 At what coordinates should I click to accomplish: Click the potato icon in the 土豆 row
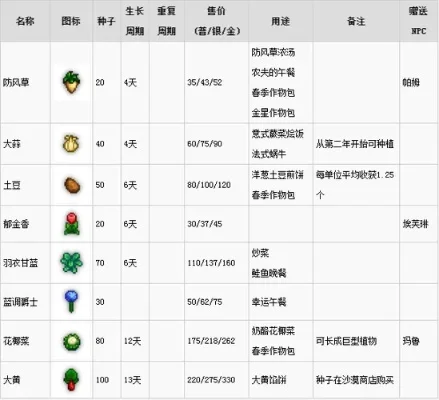(72, 185)
